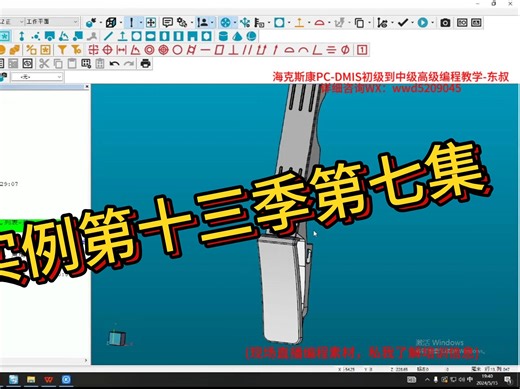Expand arrow next to red half-circle icon

[x=329, y=23]
